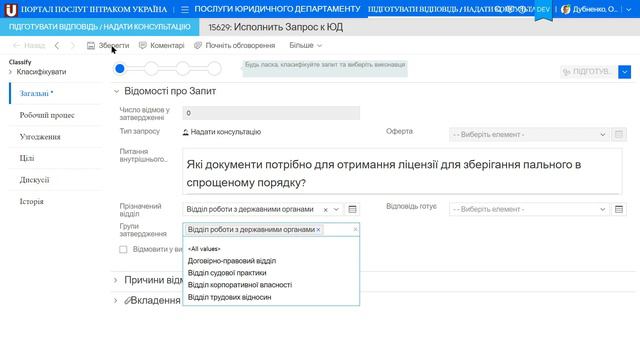Click the ПІДГОТУВ... action button

coord(588,72)
